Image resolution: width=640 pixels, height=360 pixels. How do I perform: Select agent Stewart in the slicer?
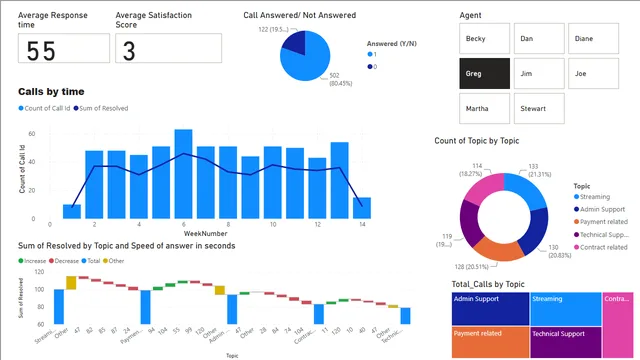[539, 109]
